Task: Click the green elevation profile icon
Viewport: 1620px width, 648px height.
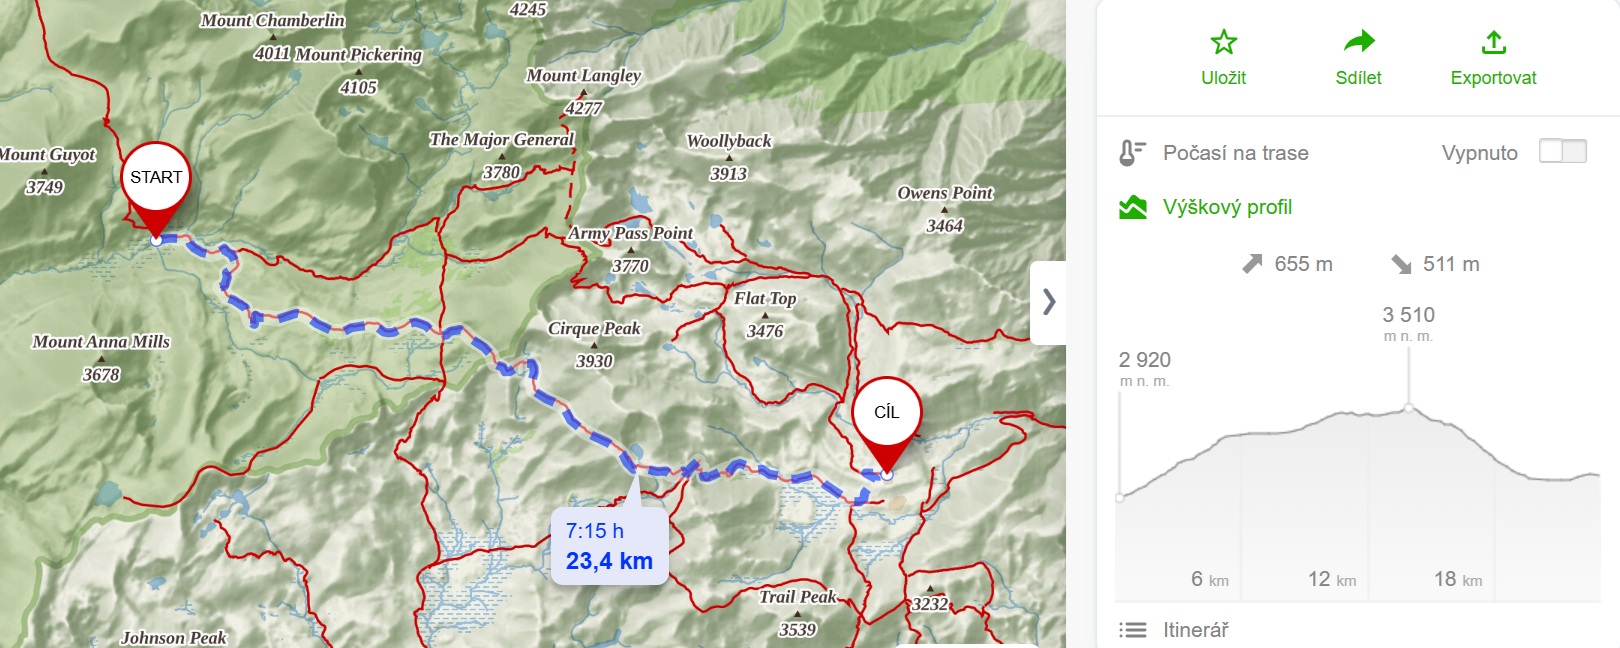Action: (x=1132, y=207)
